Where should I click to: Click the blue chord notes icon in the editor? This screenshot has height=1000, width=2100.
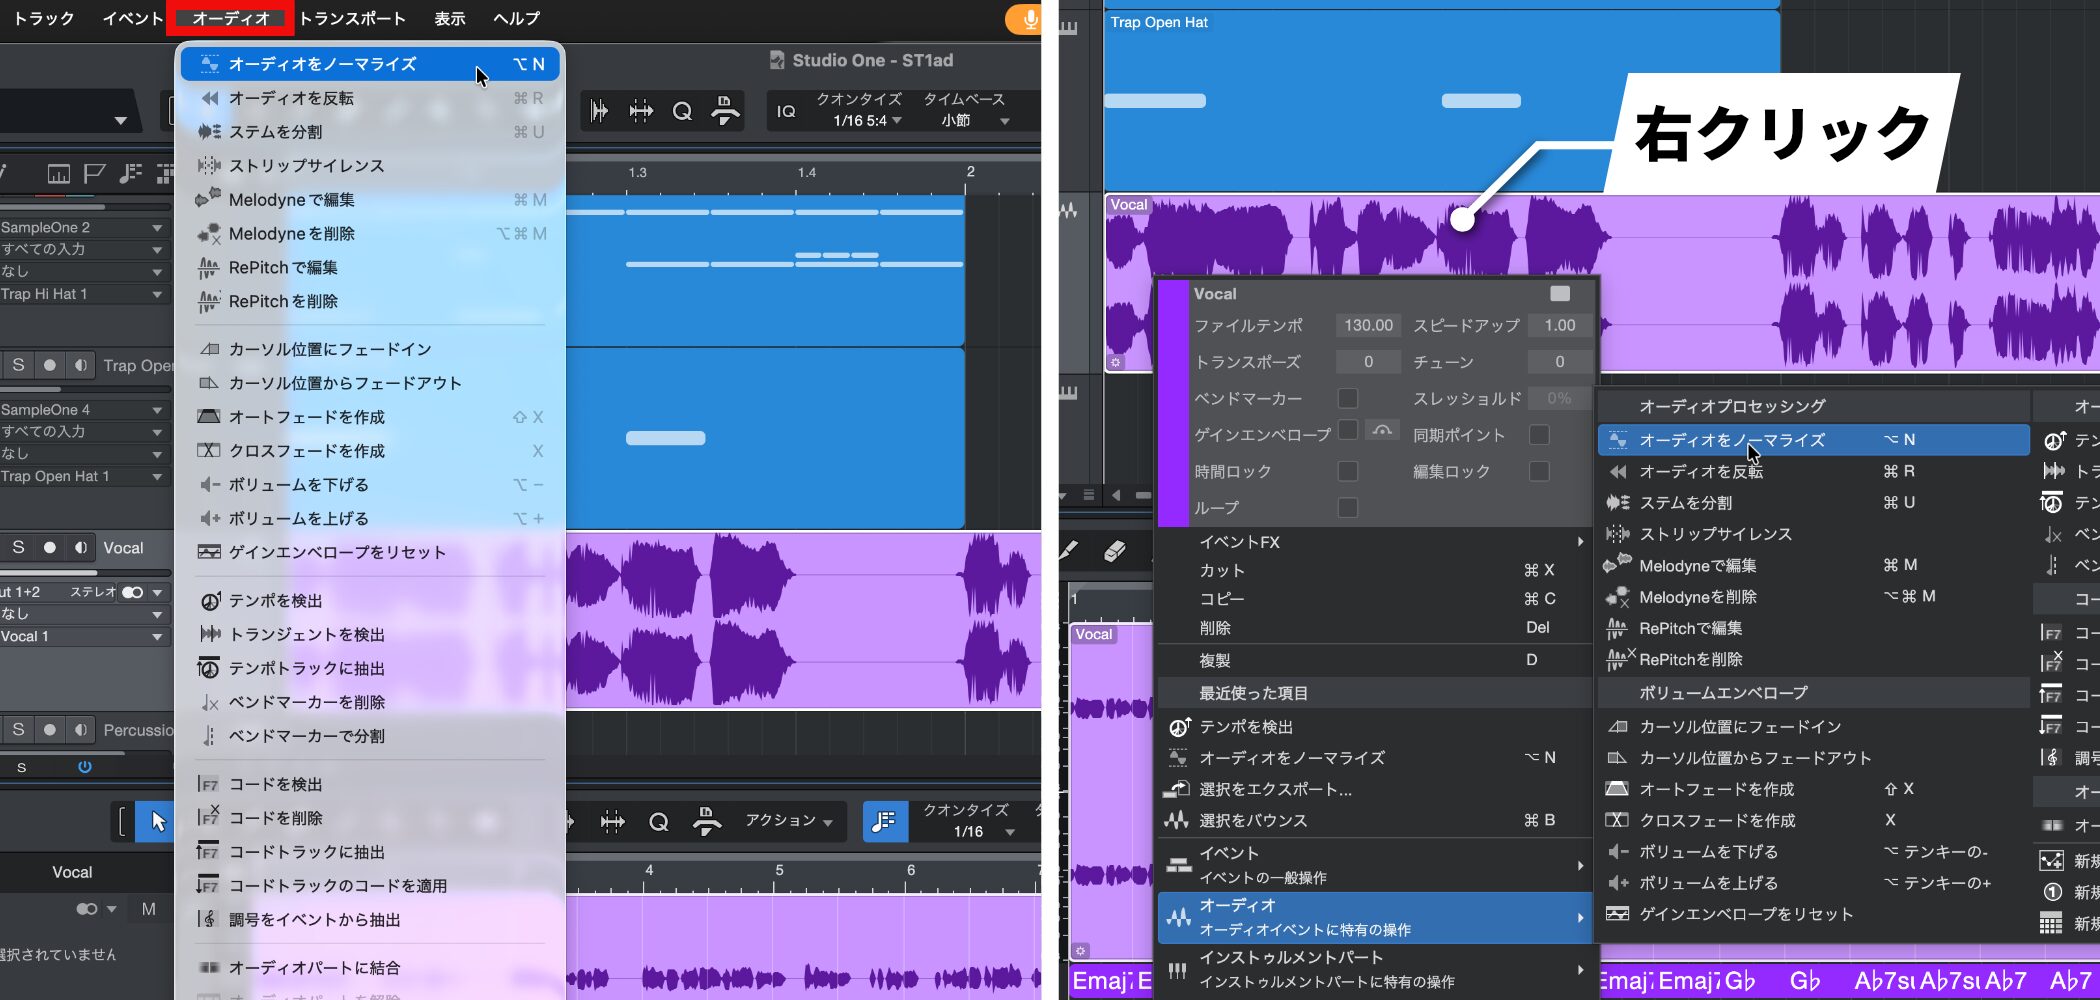pyautogui.click(x=884, y=822)
